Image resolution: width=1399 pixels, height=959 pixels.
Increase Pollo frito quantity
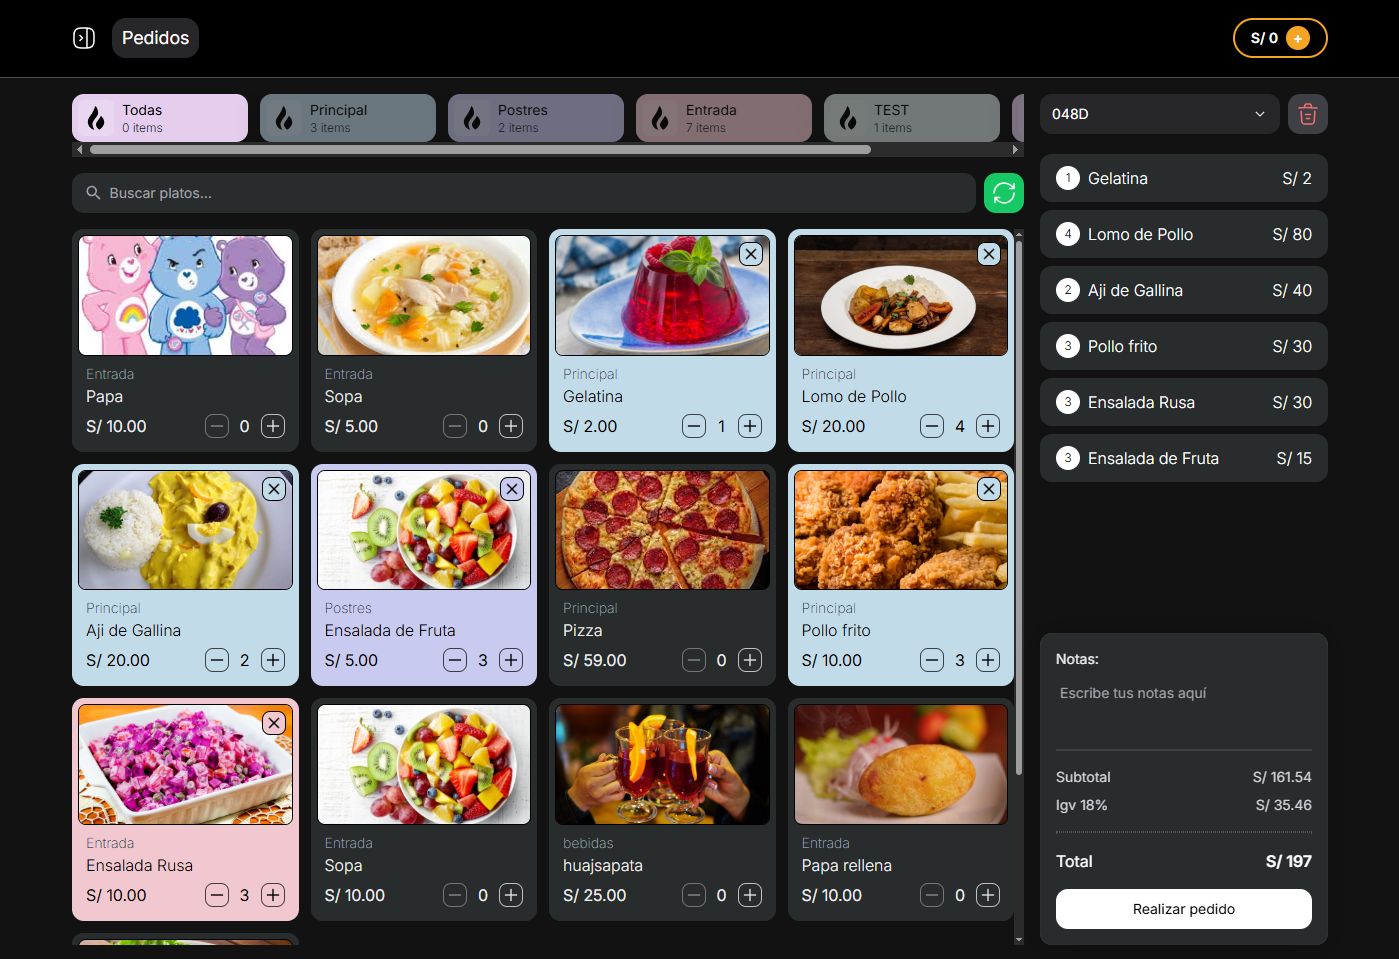click(x=988, y=660)
